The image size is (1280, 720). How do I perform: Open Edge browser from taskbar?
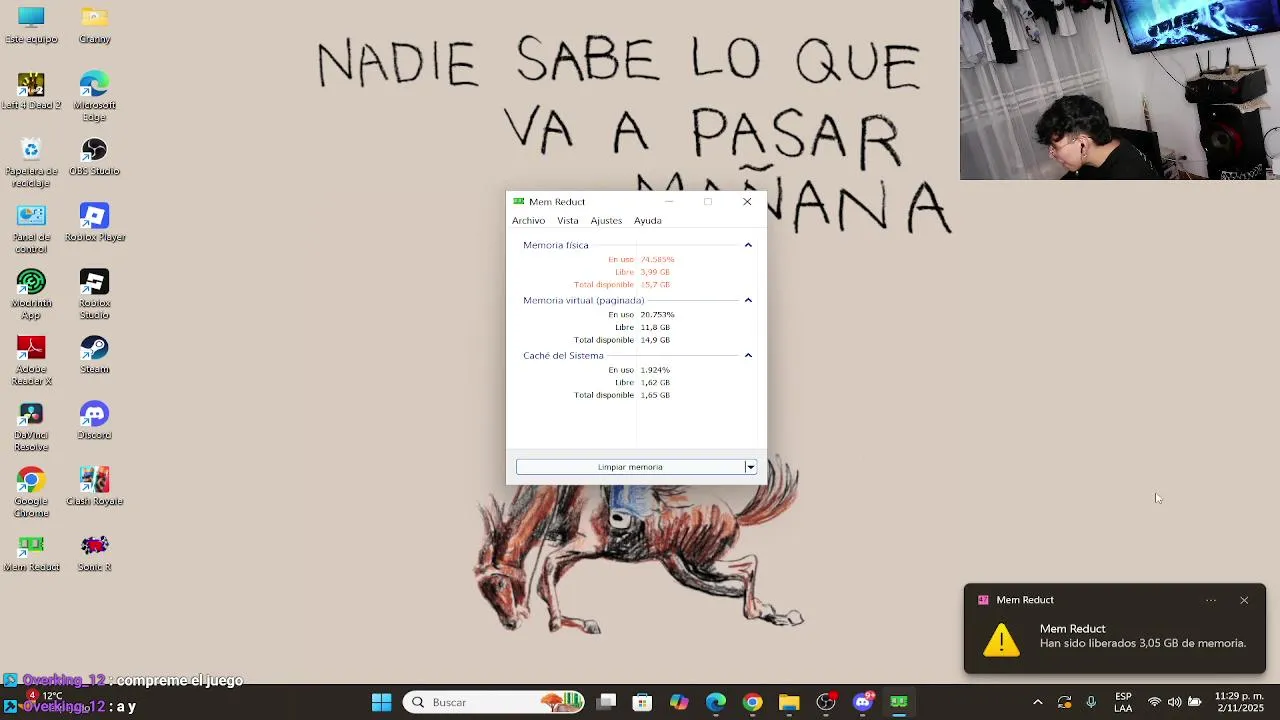716,702
